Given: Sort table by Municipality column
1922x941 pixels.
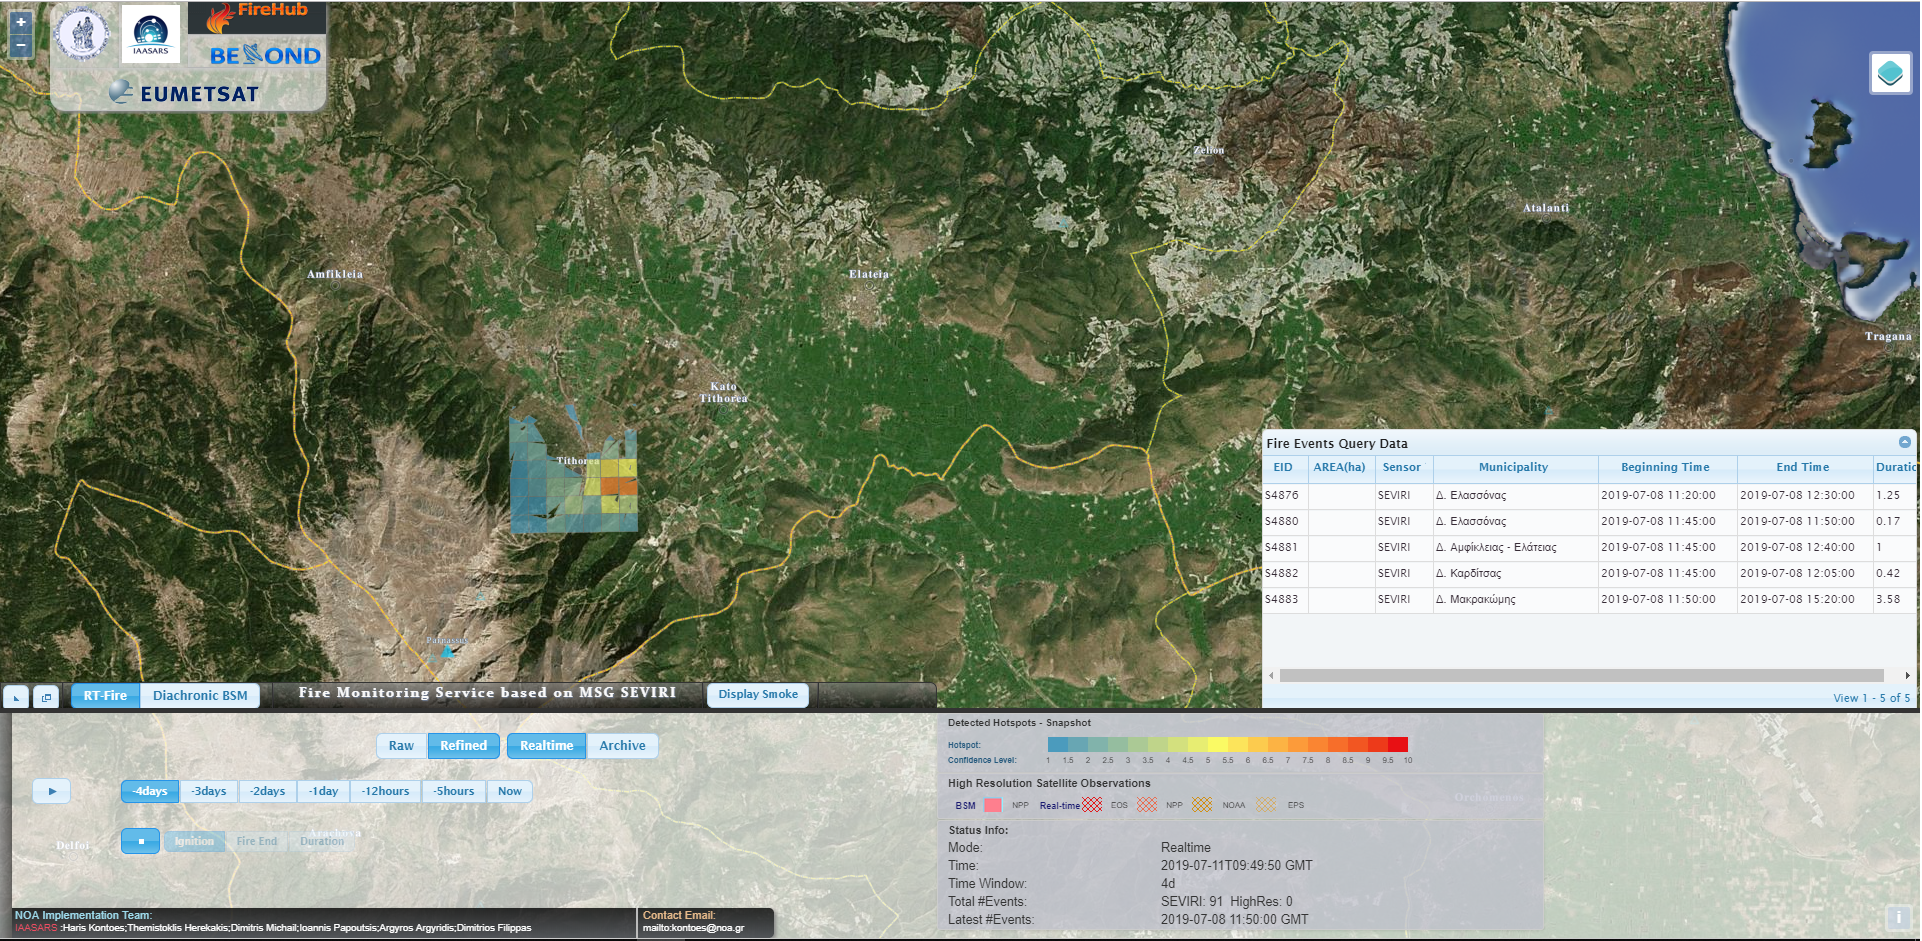Looking at the screenshot, I should [1514, 468].
